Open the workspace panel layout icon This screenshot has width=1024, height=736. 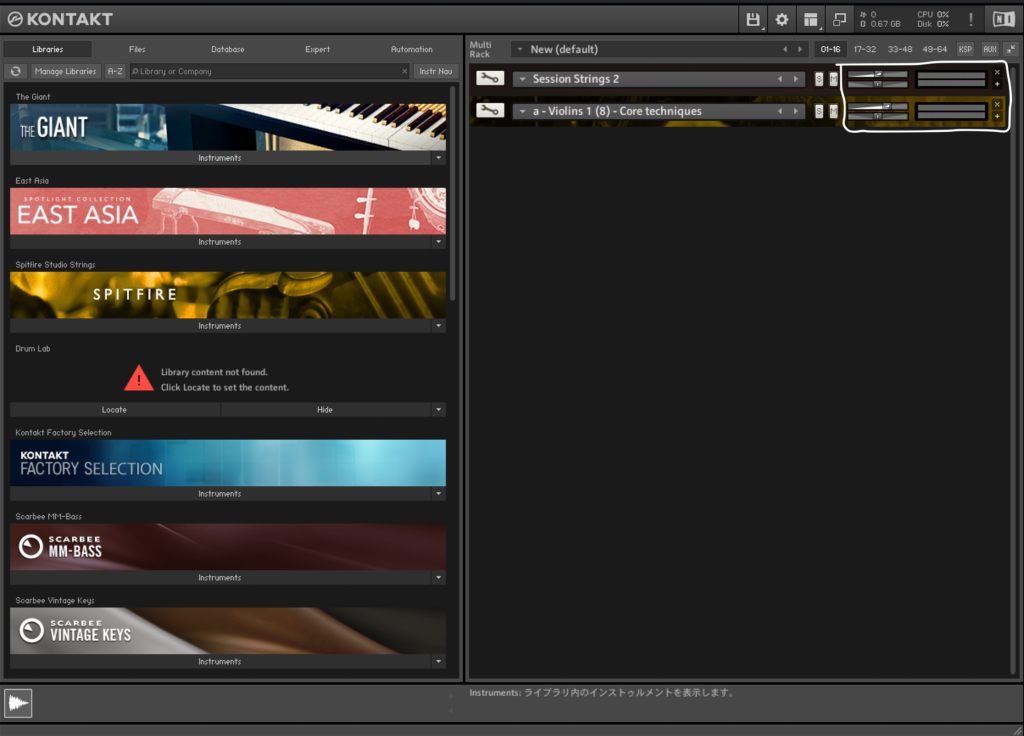811,19
